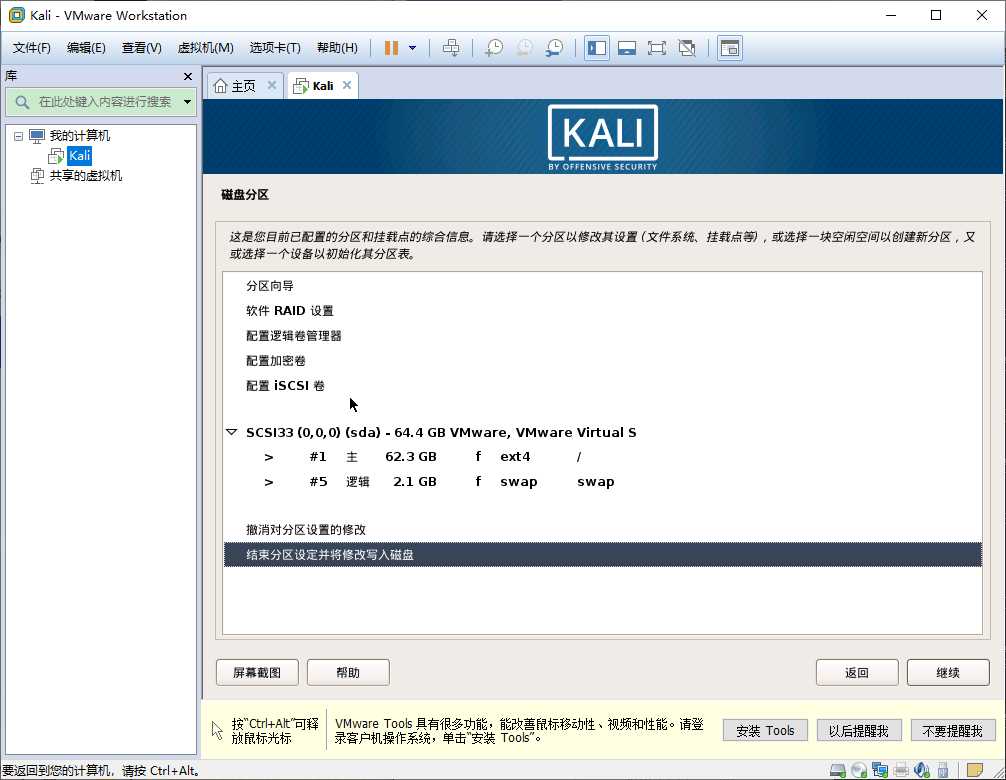Click the 帮助 button in installer

[x=348, y=672]
